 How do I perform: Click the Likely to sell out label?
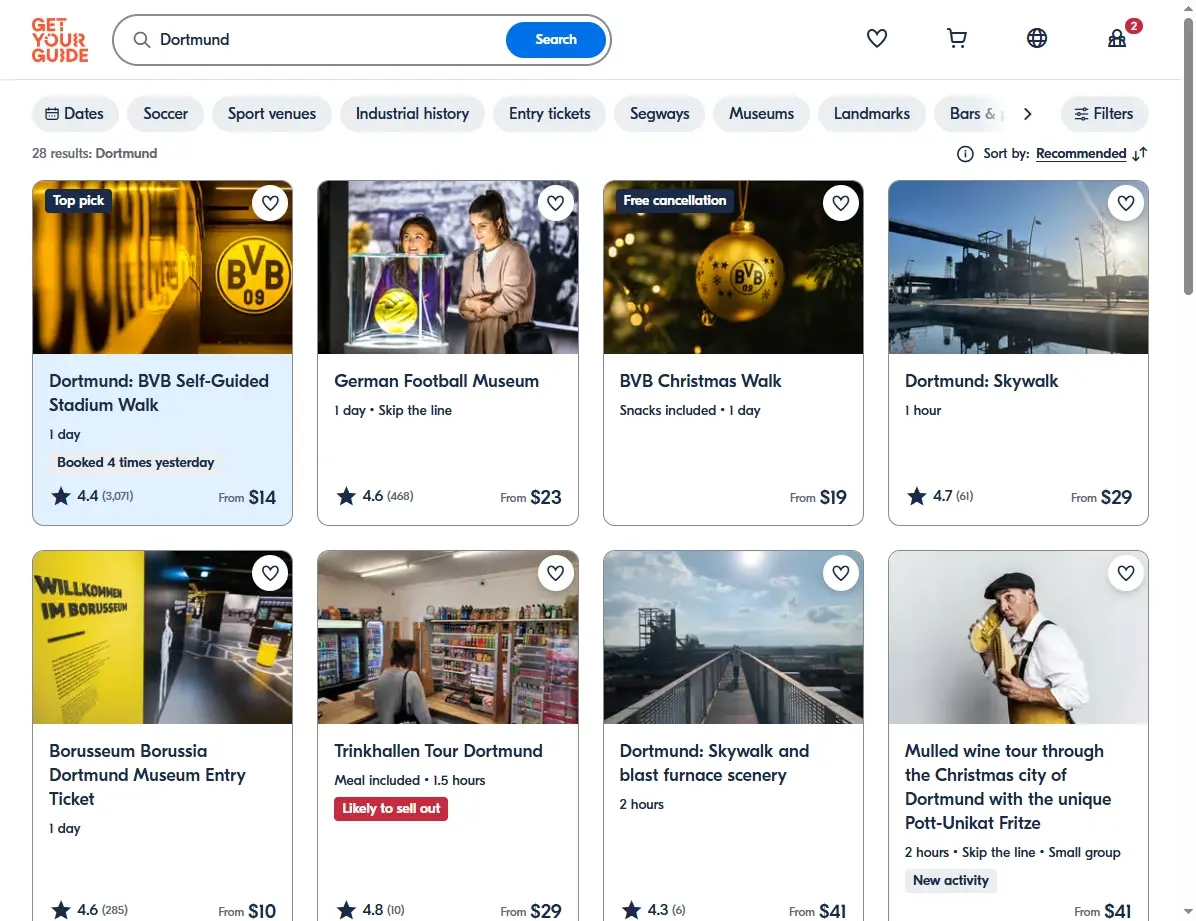tap(391, 809)
